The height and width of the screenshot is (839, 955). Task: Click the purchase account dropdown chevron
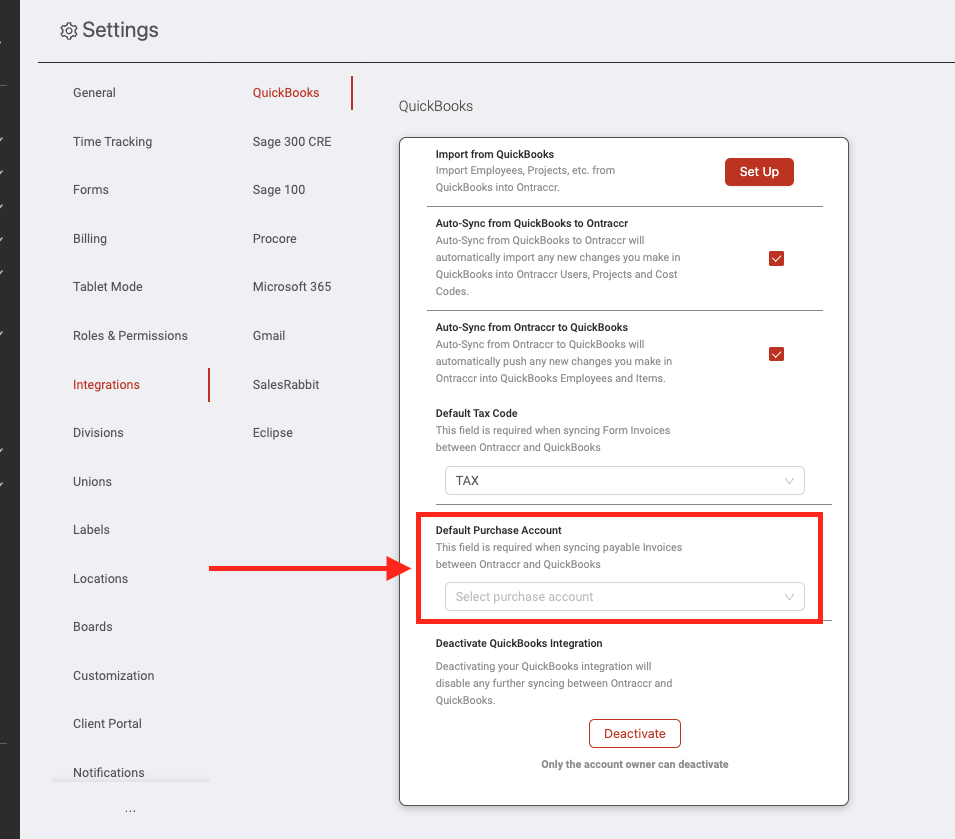789,597
